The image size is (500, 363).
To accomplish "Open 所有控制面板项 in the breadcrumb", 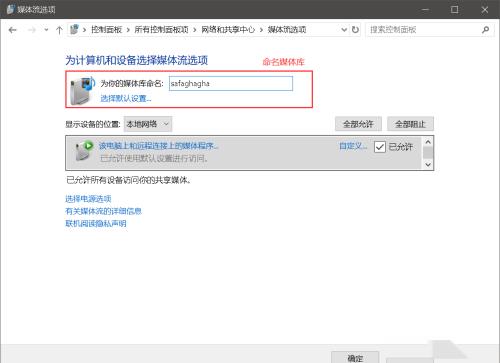I will point(161,30).
